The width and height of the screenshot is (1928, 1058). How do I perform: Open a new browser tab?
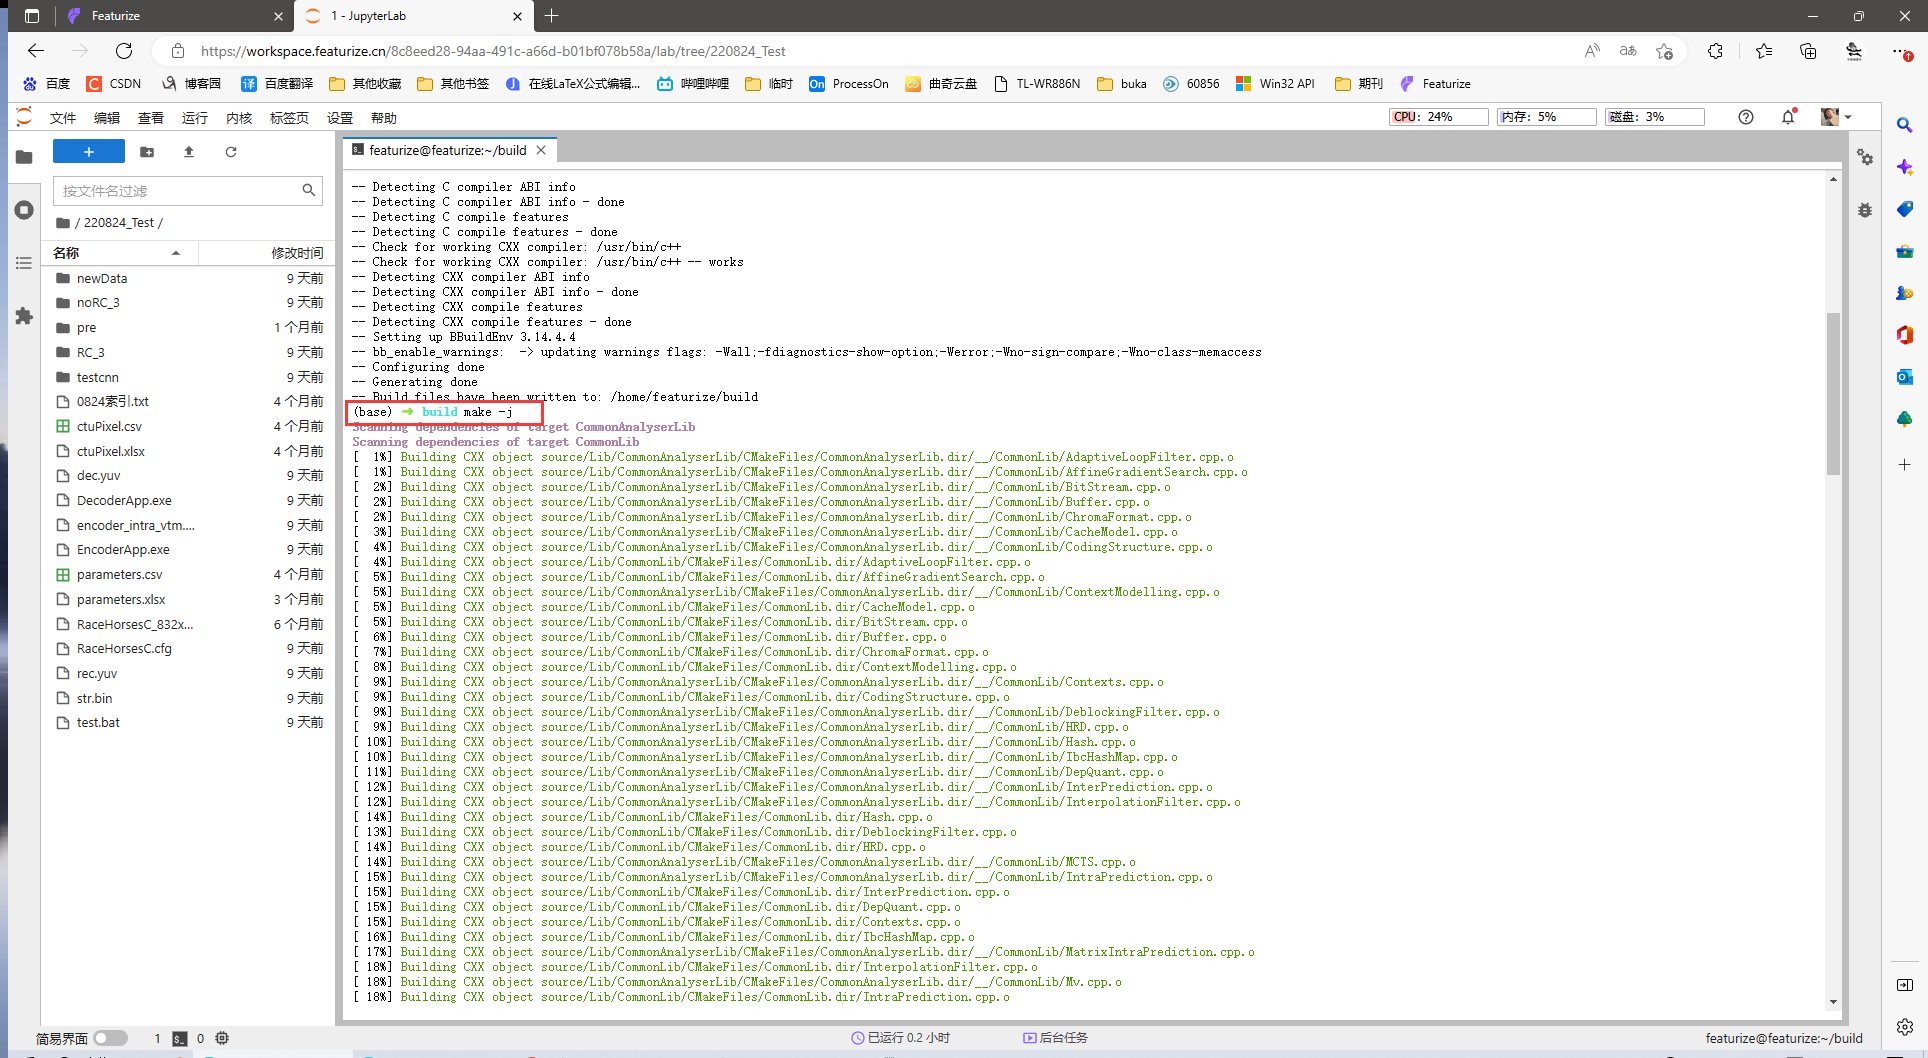552,16
